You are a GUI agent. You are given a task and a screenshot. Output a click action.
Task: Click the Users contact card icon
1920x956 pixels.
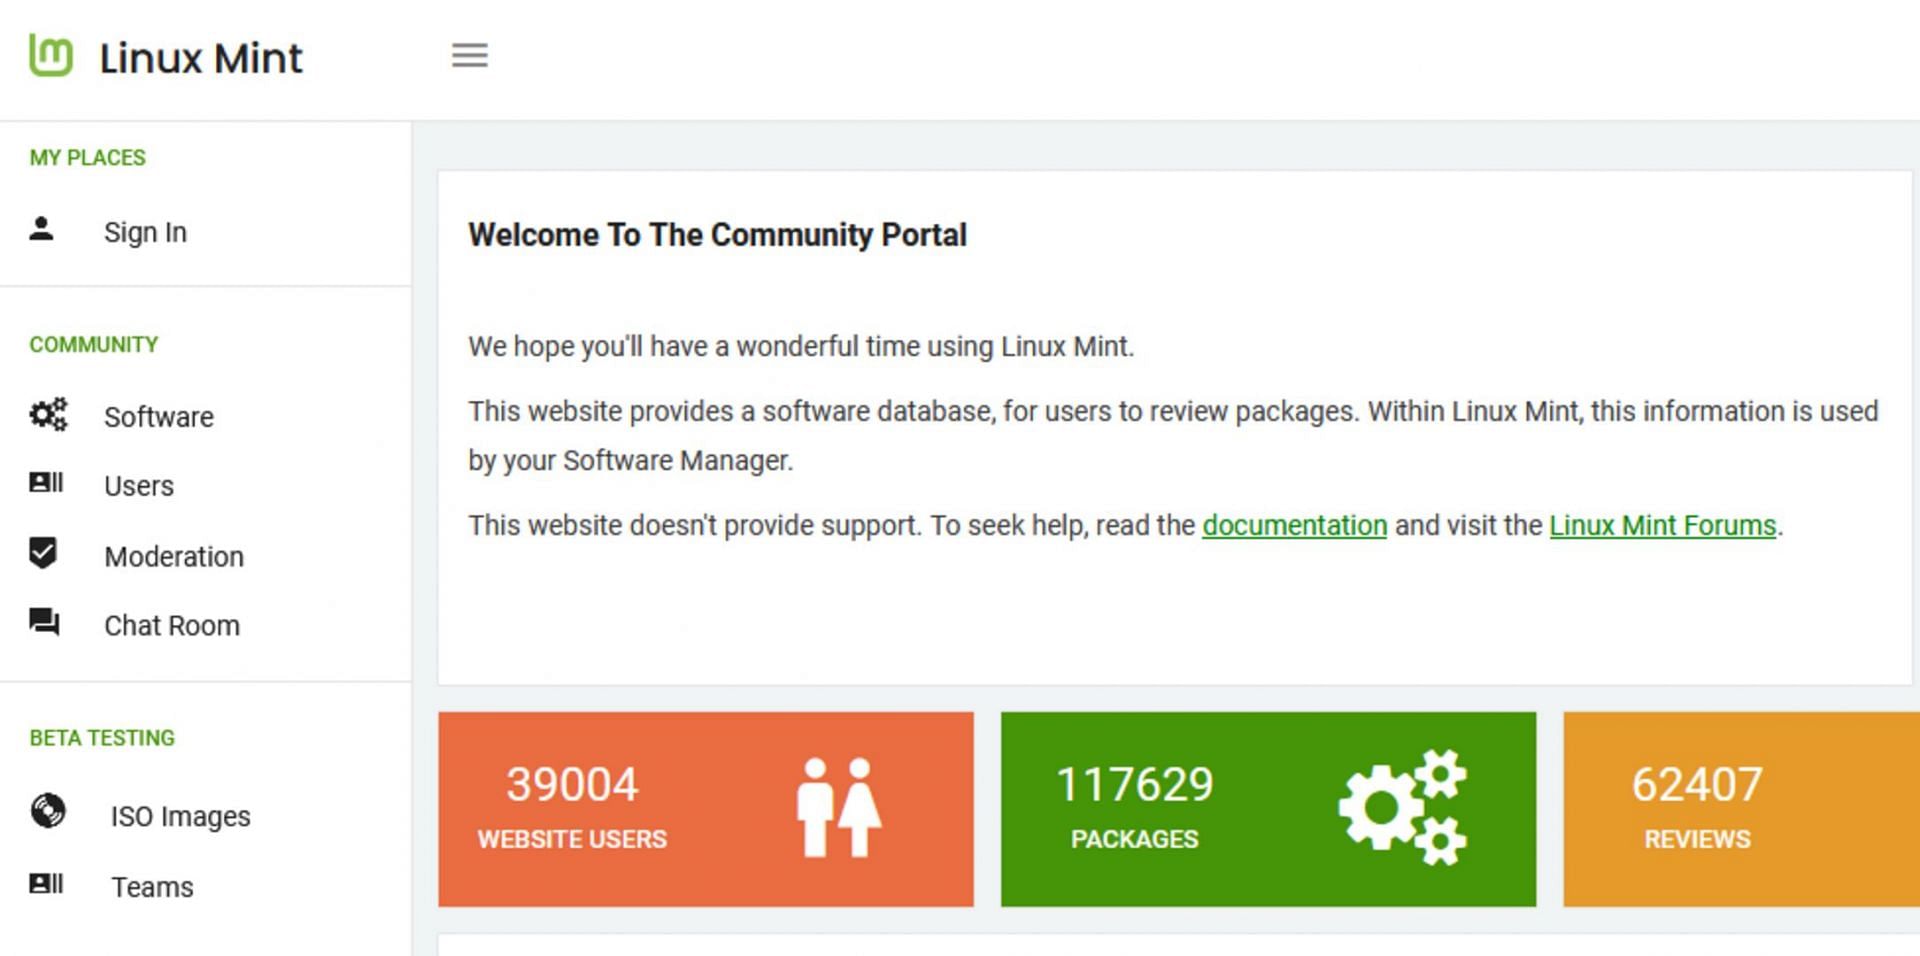point(46,483)
